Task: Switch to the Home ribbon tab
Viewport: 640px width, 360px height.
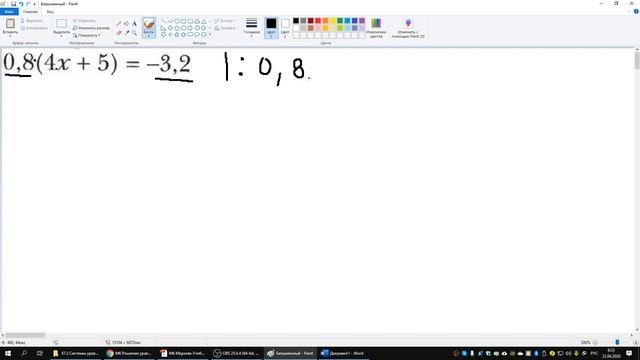Action: click(x=30, y=11)
